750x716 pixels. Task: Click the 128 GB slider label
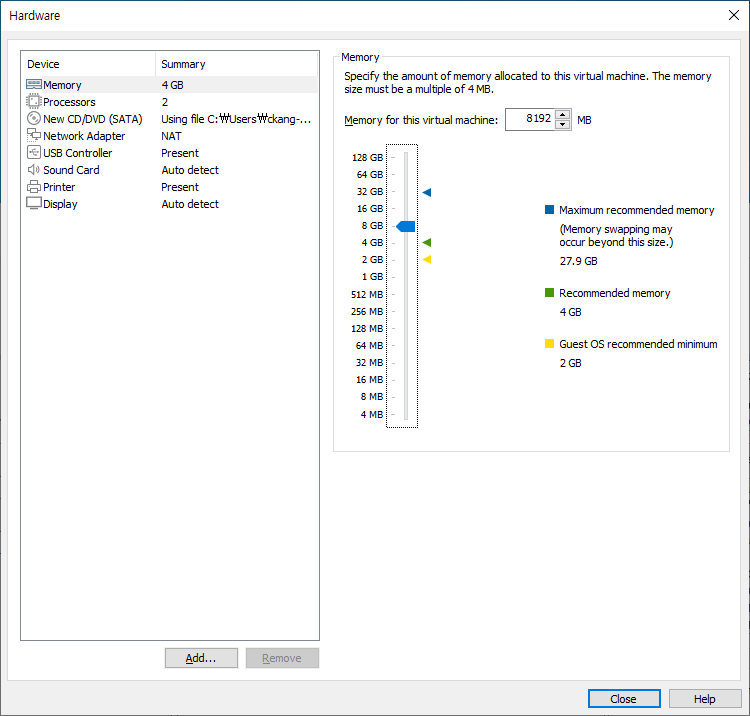click(x=367, y=157)
